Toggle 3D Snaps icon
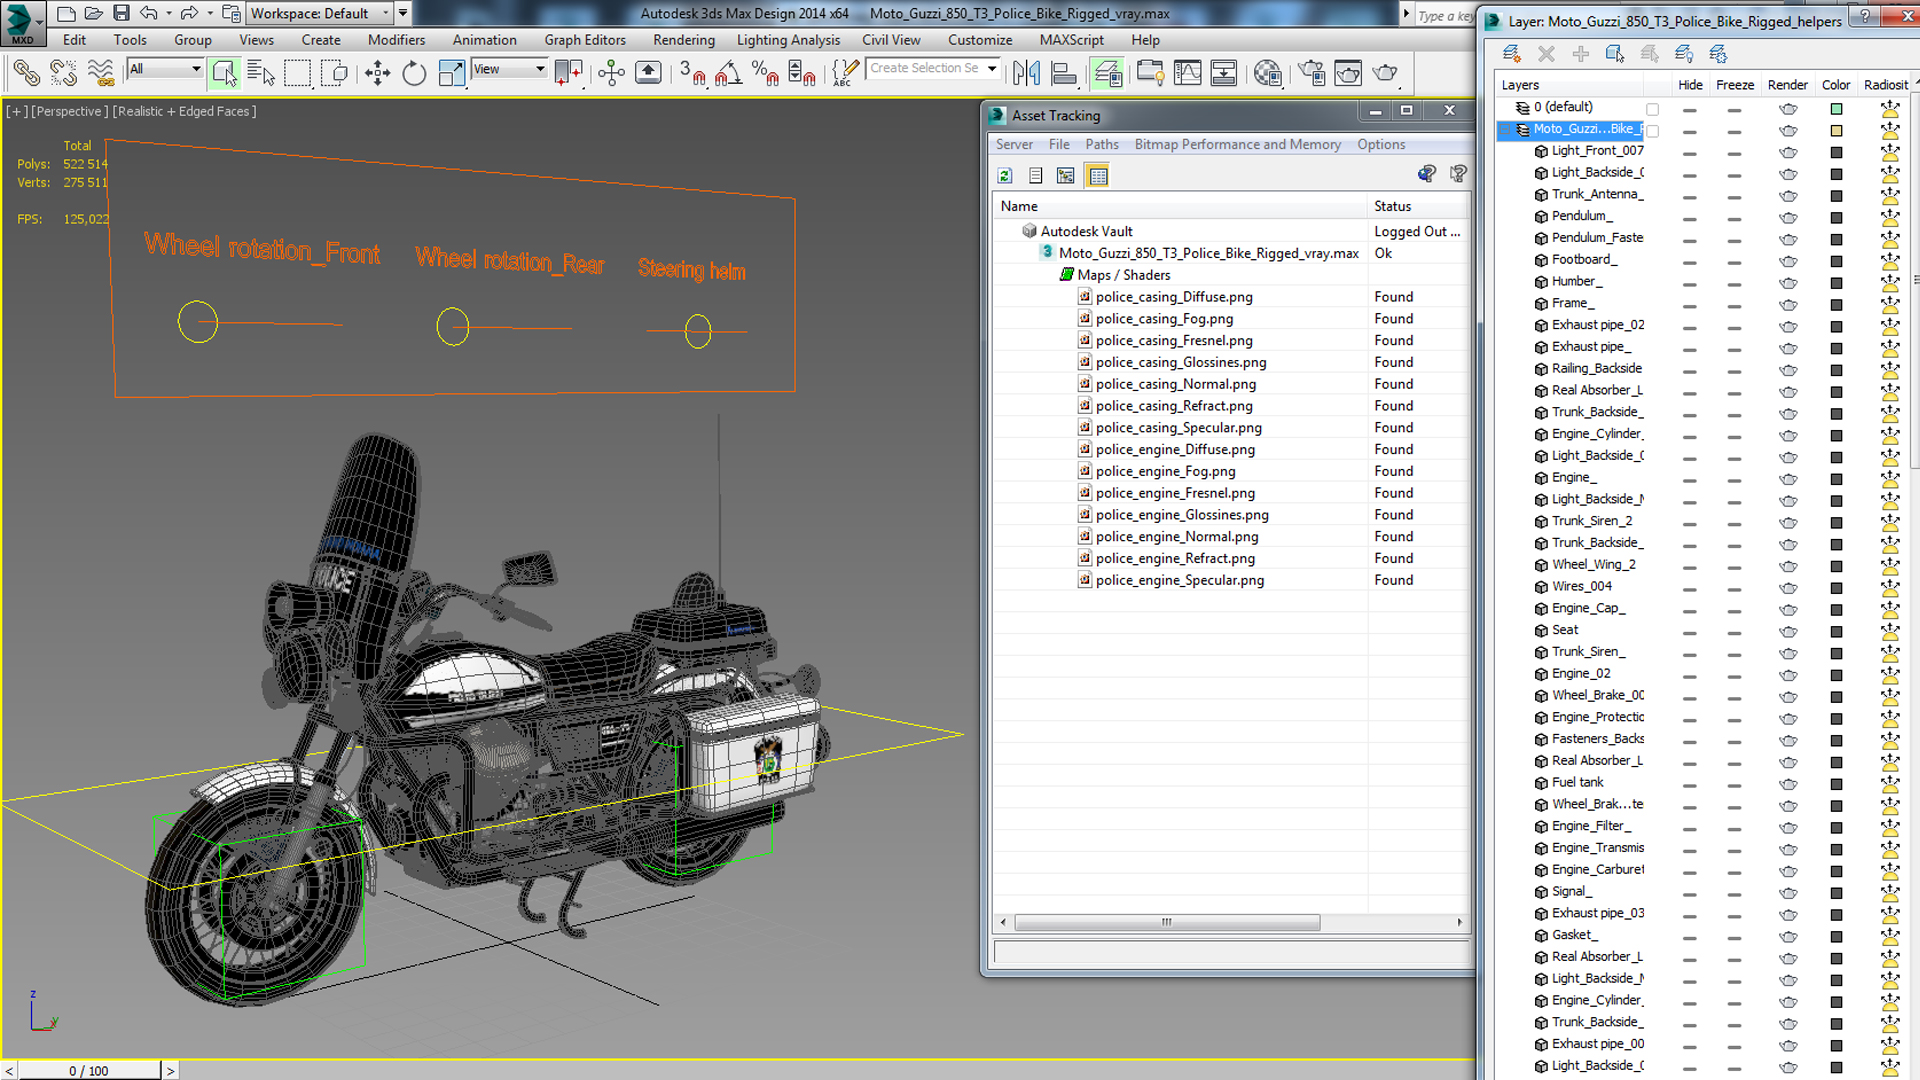This screenshot has height=1080, width=1920. click(x=692, y=73)
